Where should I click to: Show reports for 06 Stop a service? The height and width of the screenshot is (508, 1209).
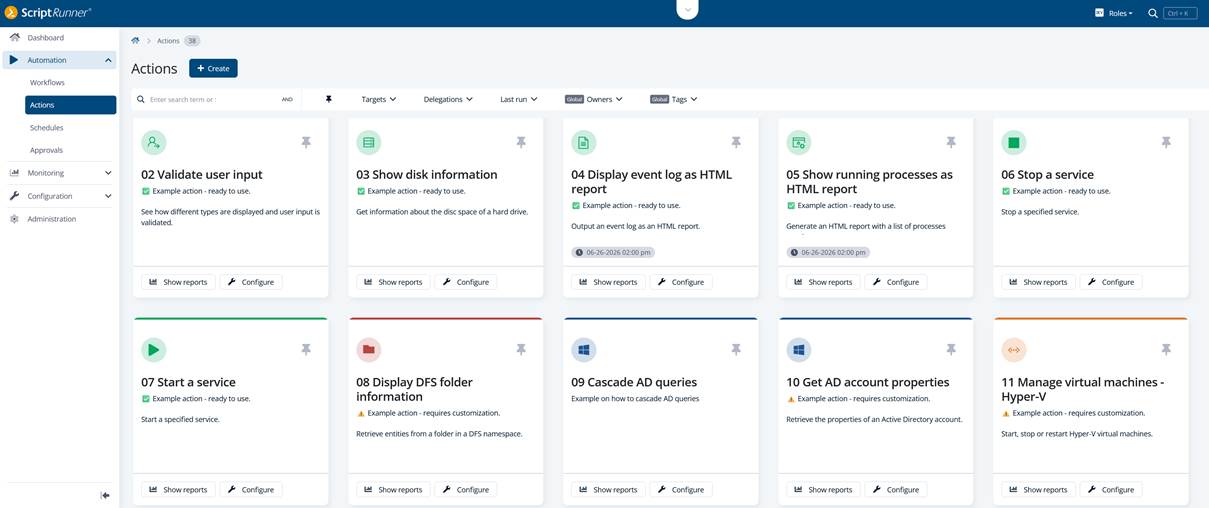click(1038, 282)
